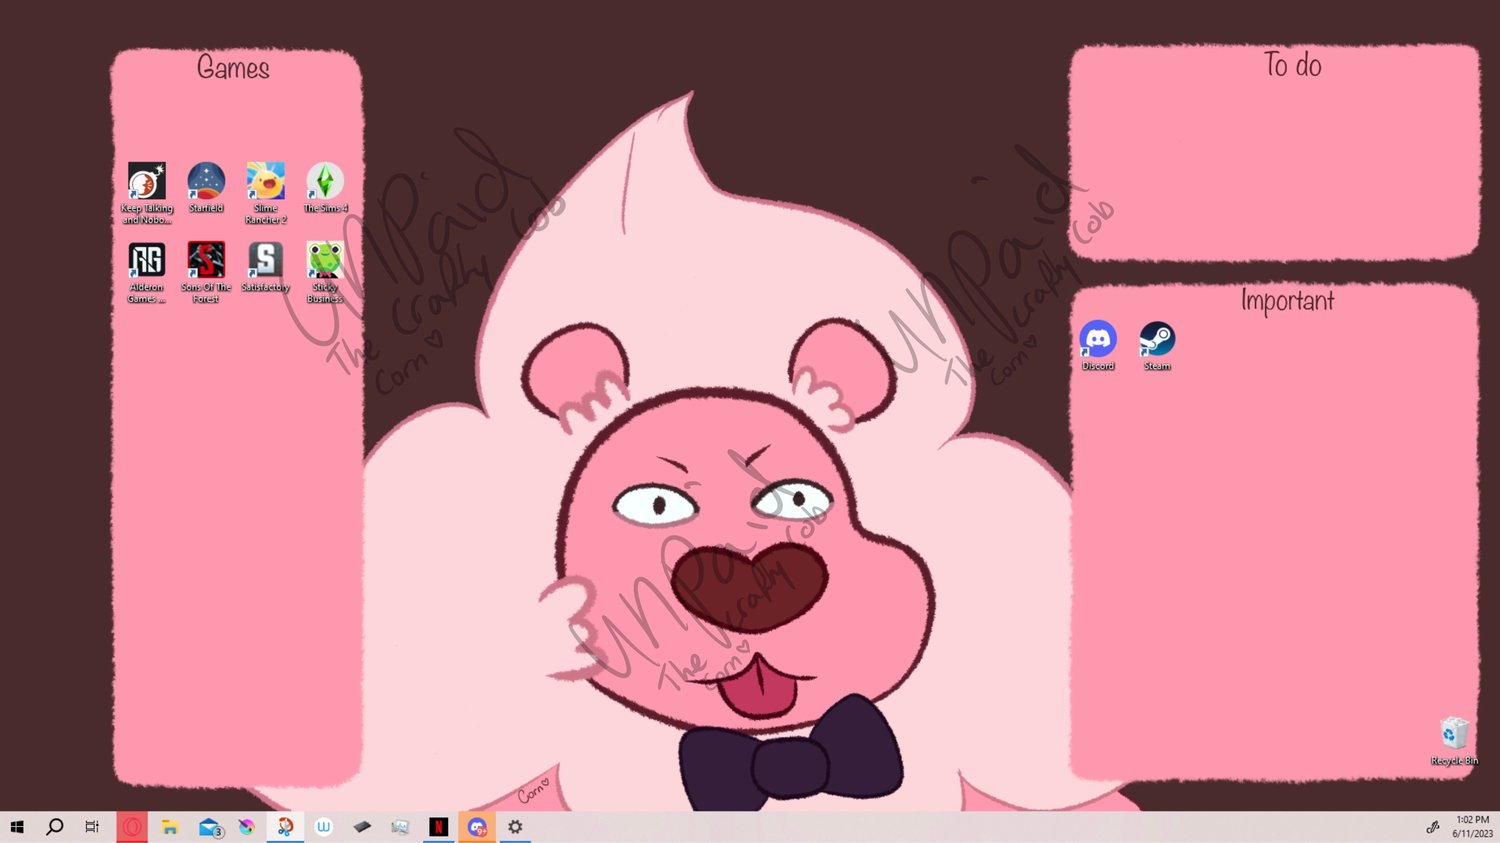This screenshot has height=843, width=1500.
Task: Open the clock showing 1:02 PM
Action: (1472, 827)
